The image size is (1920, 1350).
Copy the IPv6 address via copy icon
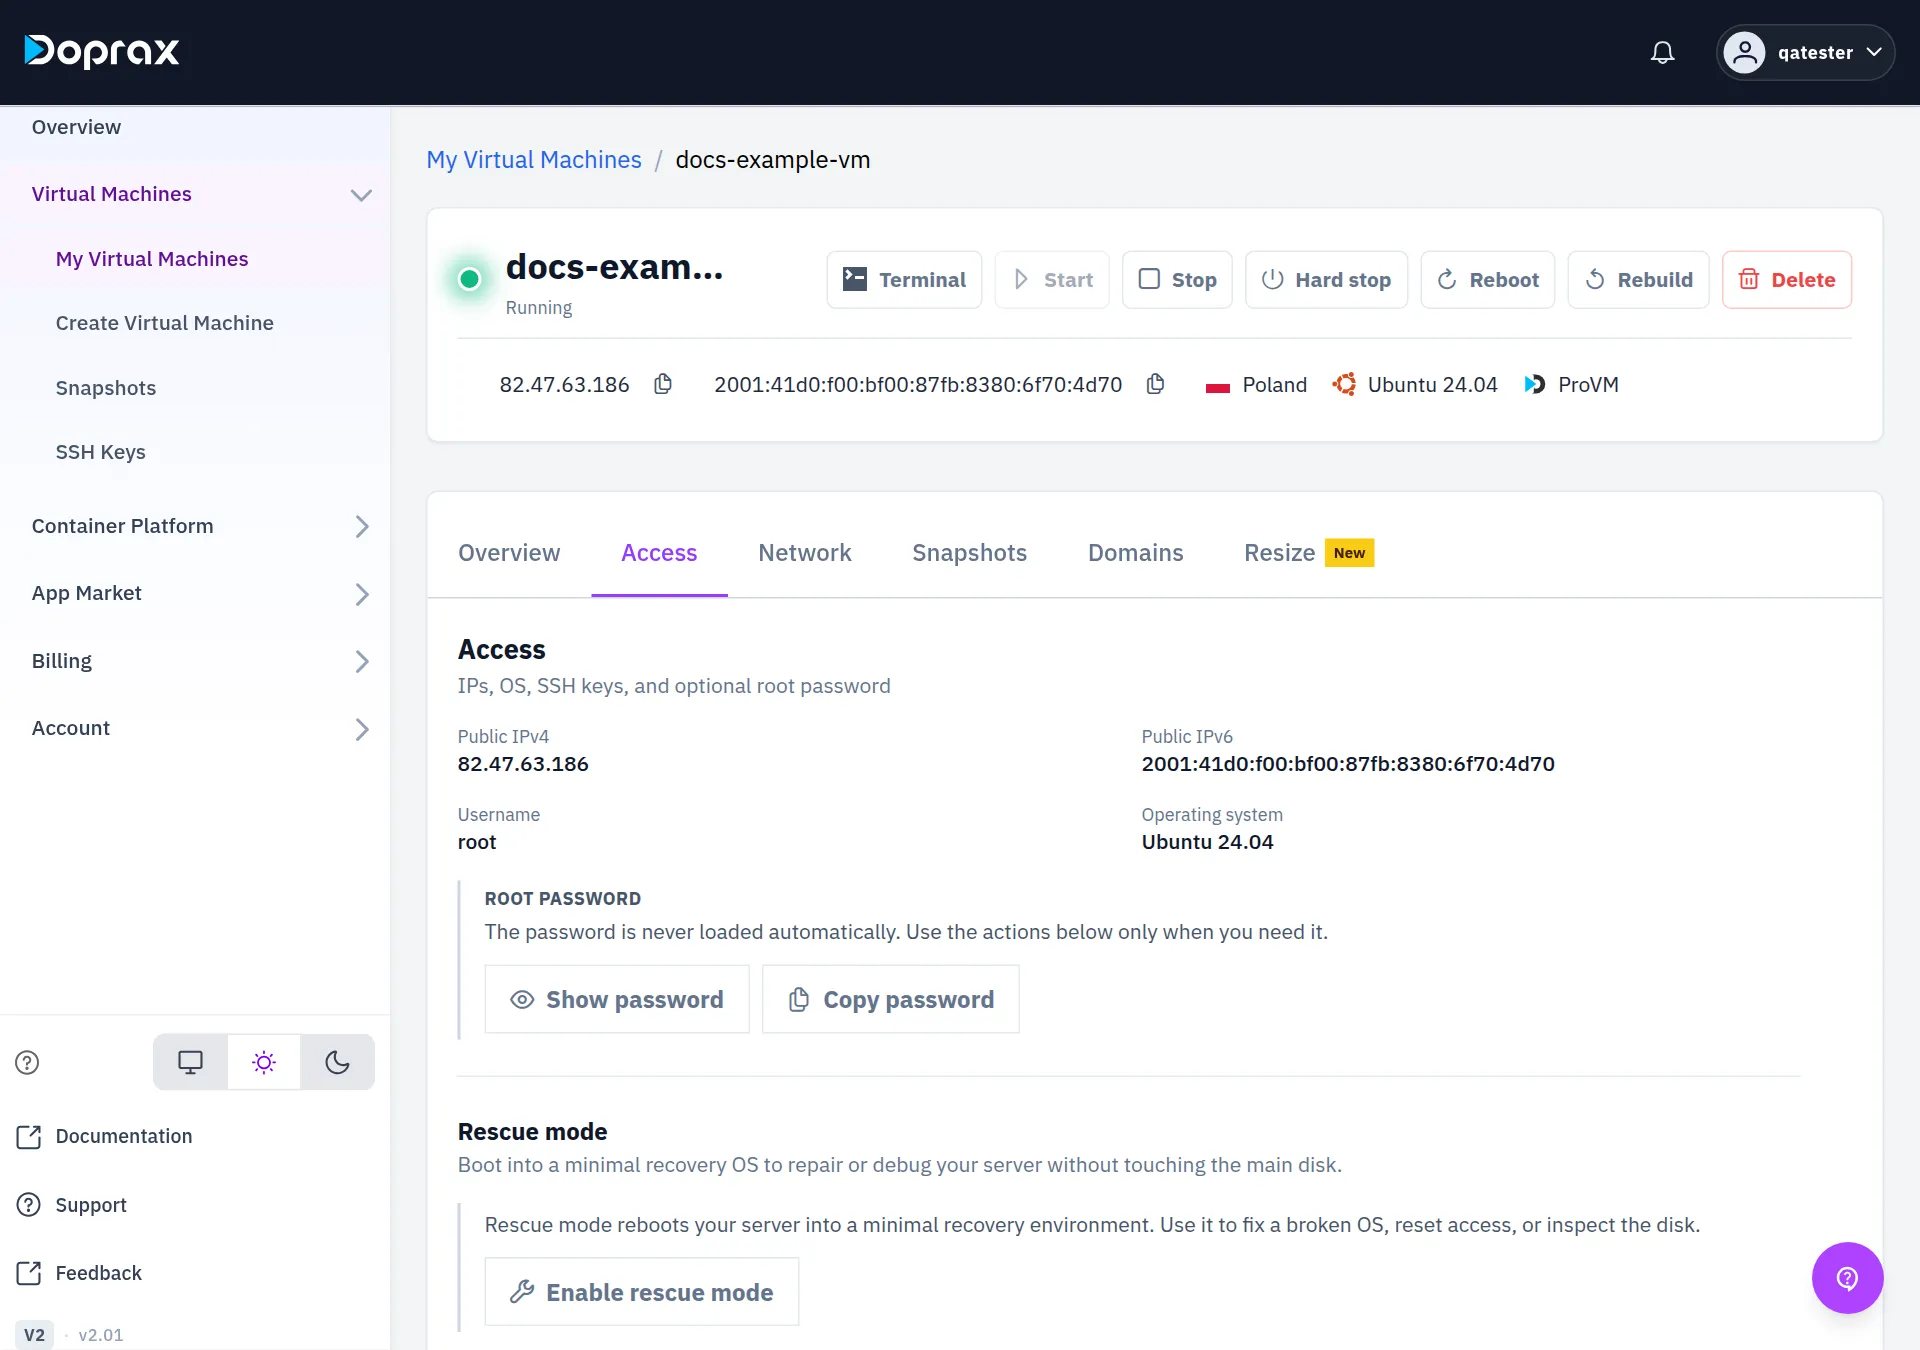(1155, 384)
